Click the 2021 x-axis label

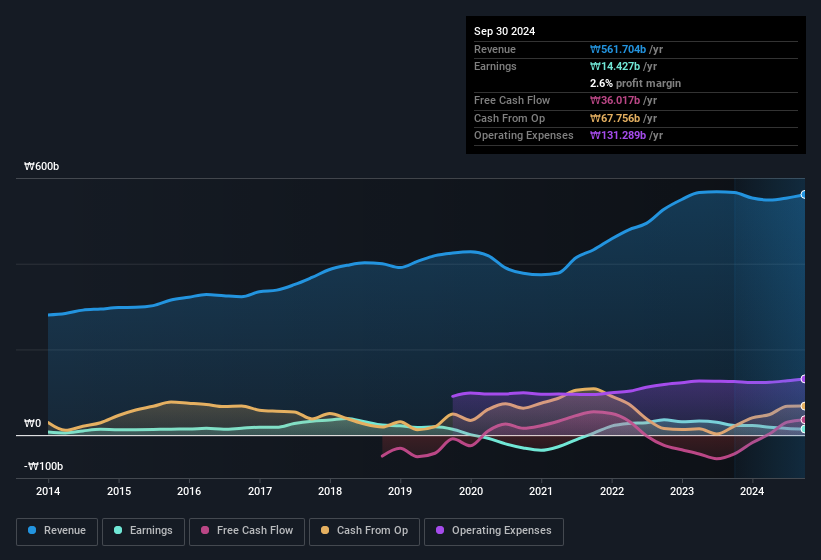pyautogui.click(x=541, y=491)
